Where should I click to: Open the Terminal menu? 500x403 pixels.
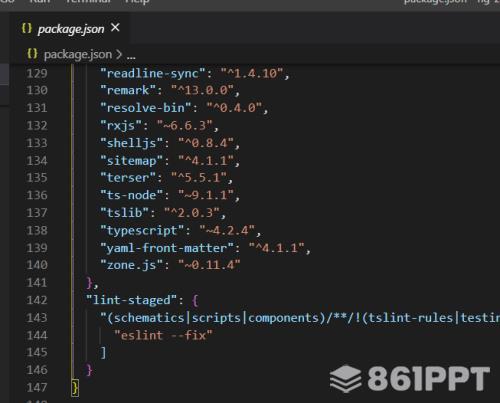pyautogui.click(x=88, y=2)
